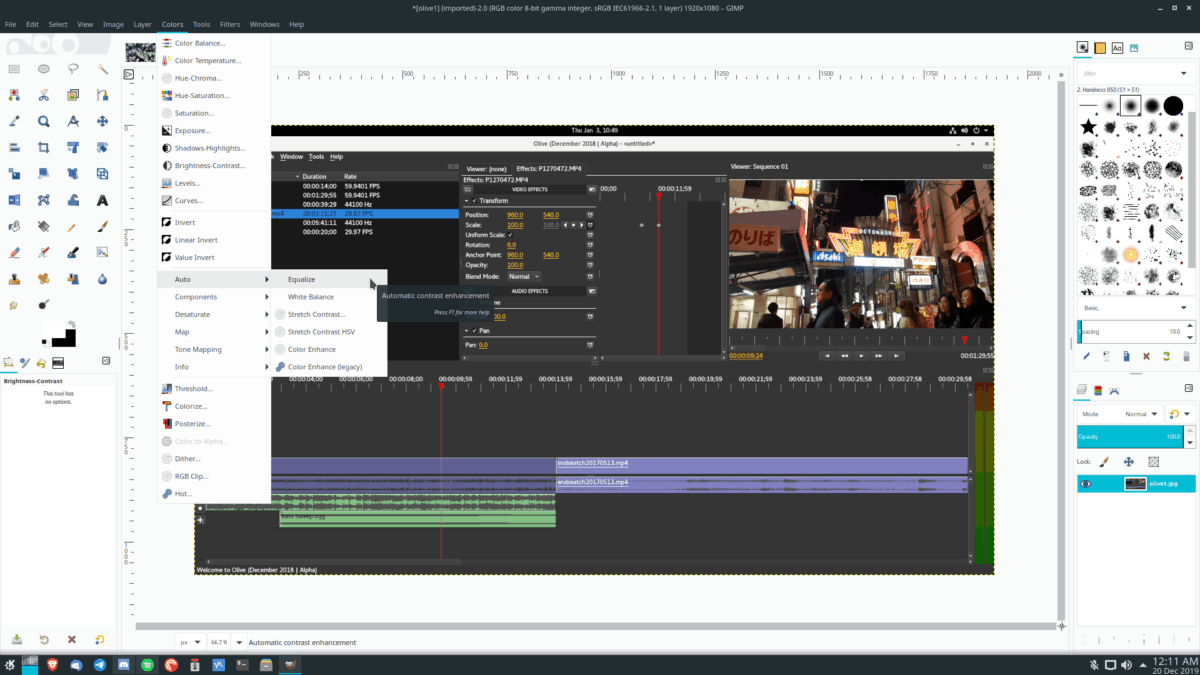Reset tool options to default values
Viewport: 1200px width, 675px height.
coord(100,641)
